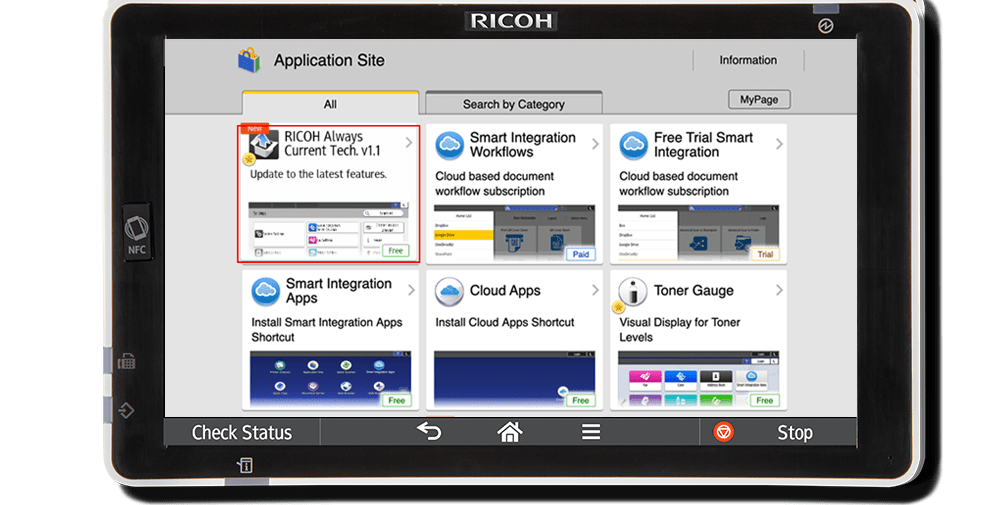This screenshot has width=1000, height=505.
Task: Tap the data-in indicator icon
Action: click(126, 410)
